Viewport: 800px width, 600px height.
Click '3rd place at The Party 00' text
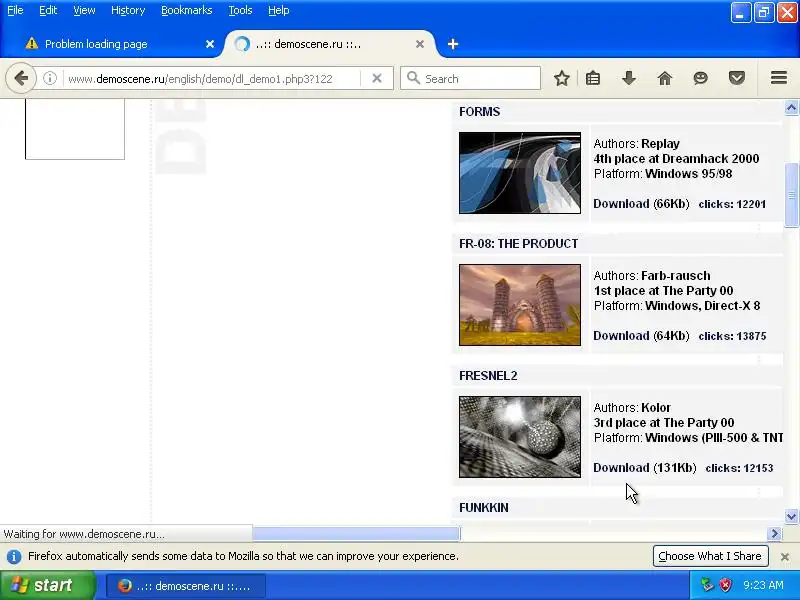(664, 423)
